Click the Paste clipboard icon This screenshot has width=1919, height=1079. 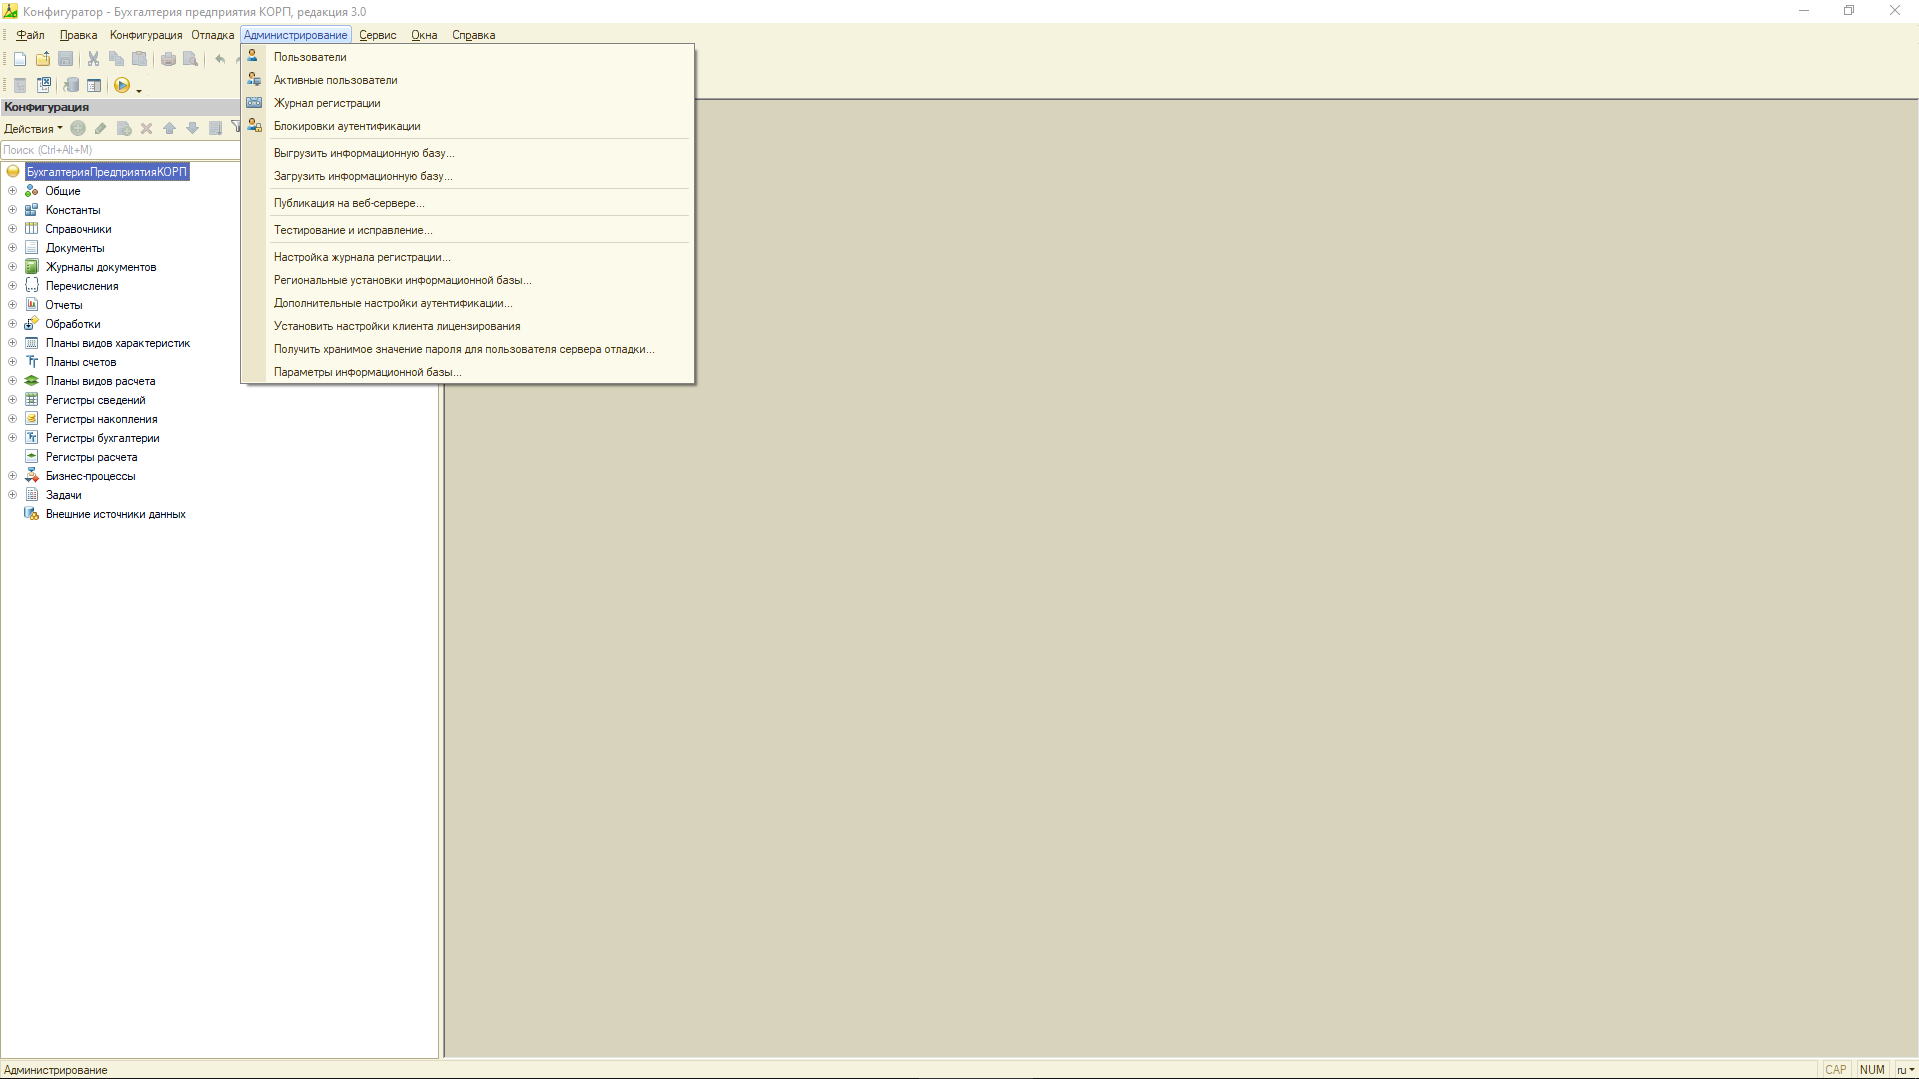(x=140, y=59)
